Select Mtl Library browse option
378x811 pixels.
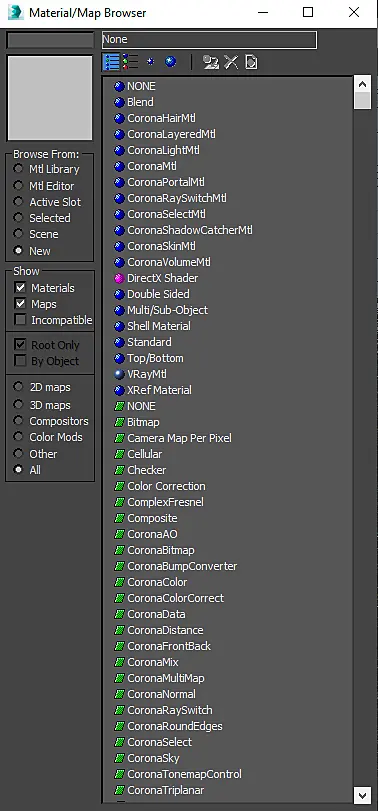(19, 169)
